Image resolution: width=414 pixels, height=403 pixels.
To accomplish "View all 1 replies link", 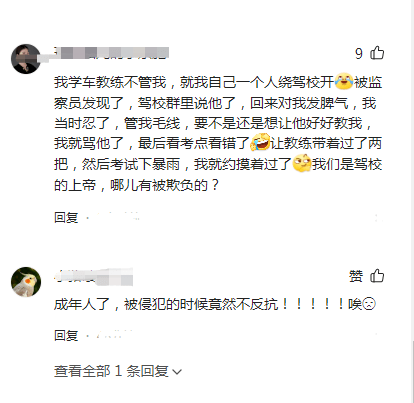I will pos(118,371).
